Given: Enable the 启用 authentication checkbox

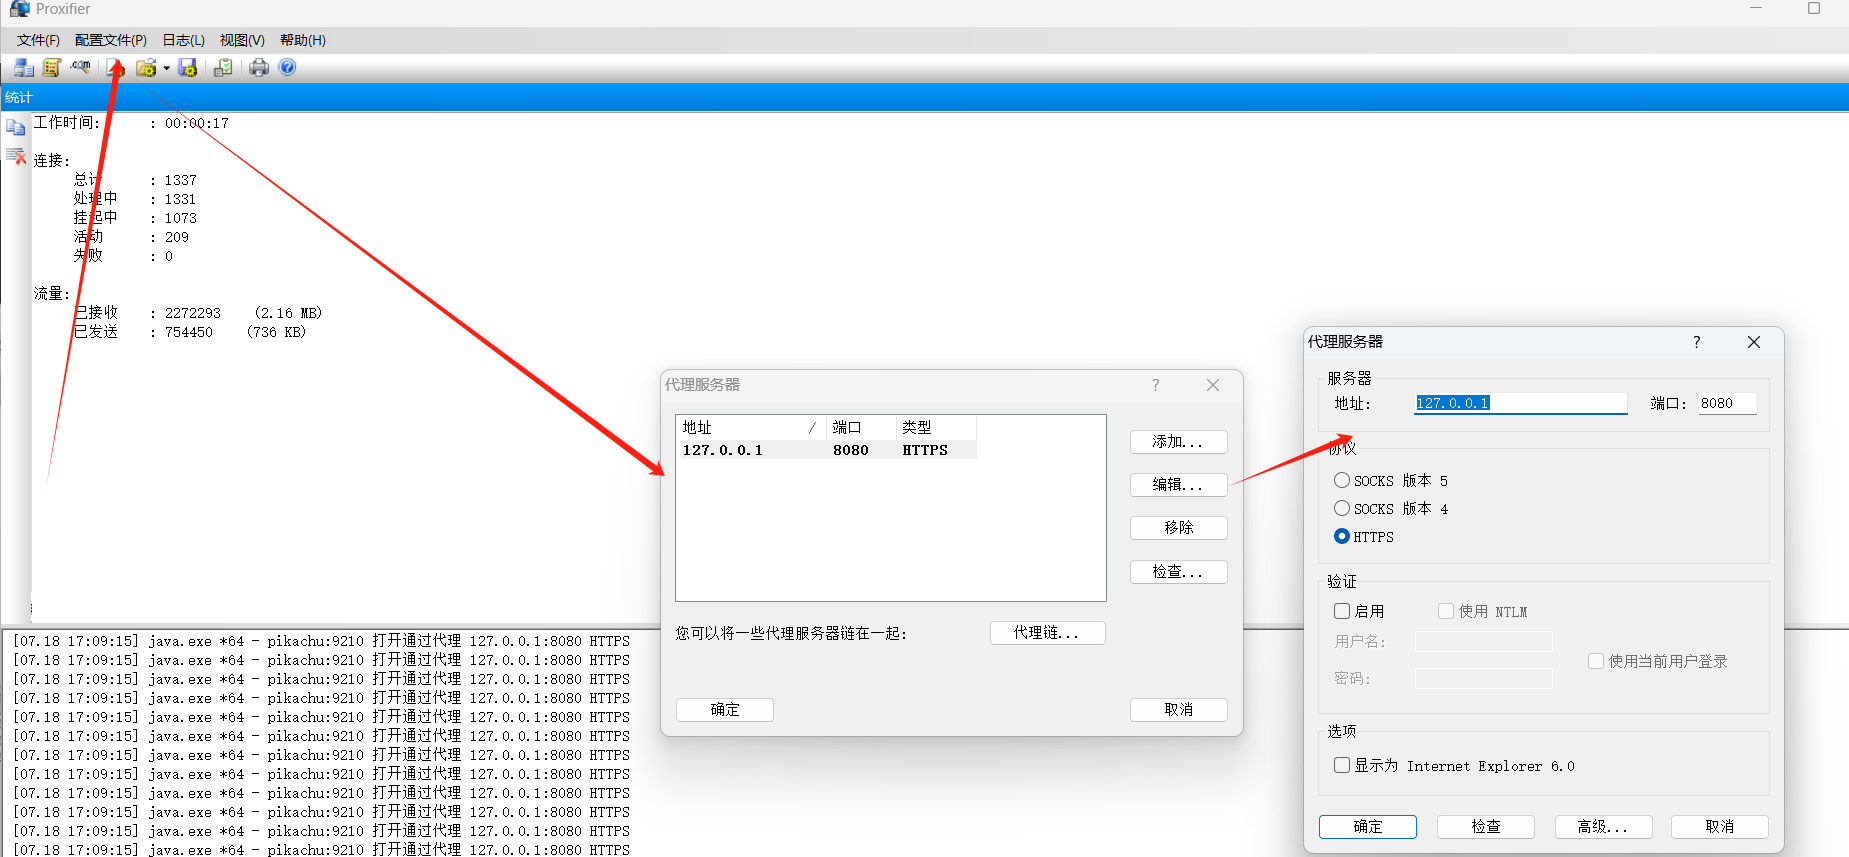Looking at the screenshot, I should tap(1342, 610).
